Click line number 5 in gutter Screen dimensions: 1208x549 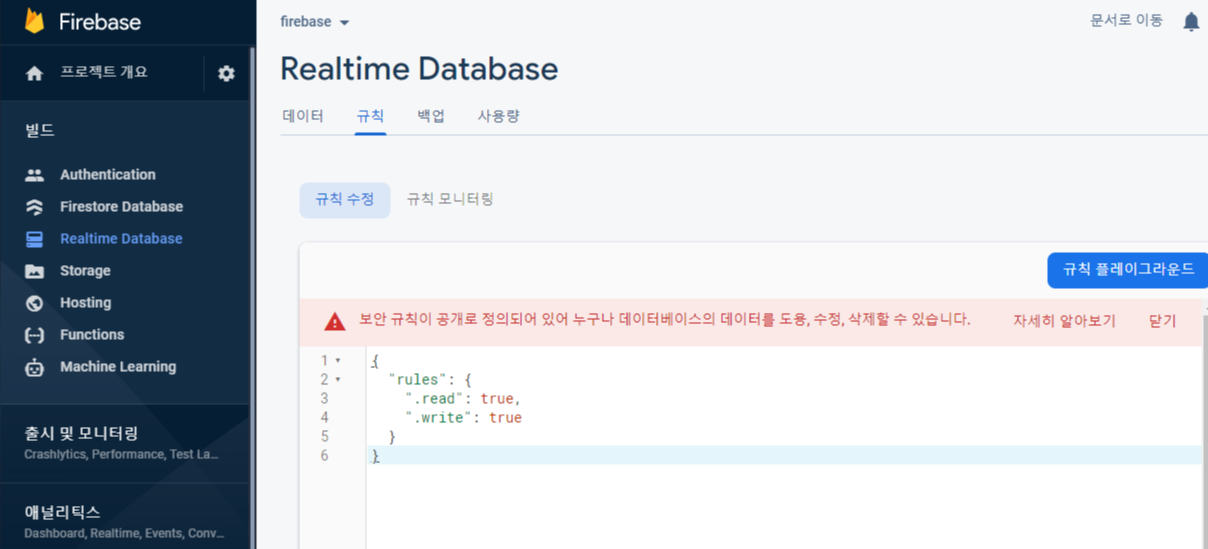point(324,437)
